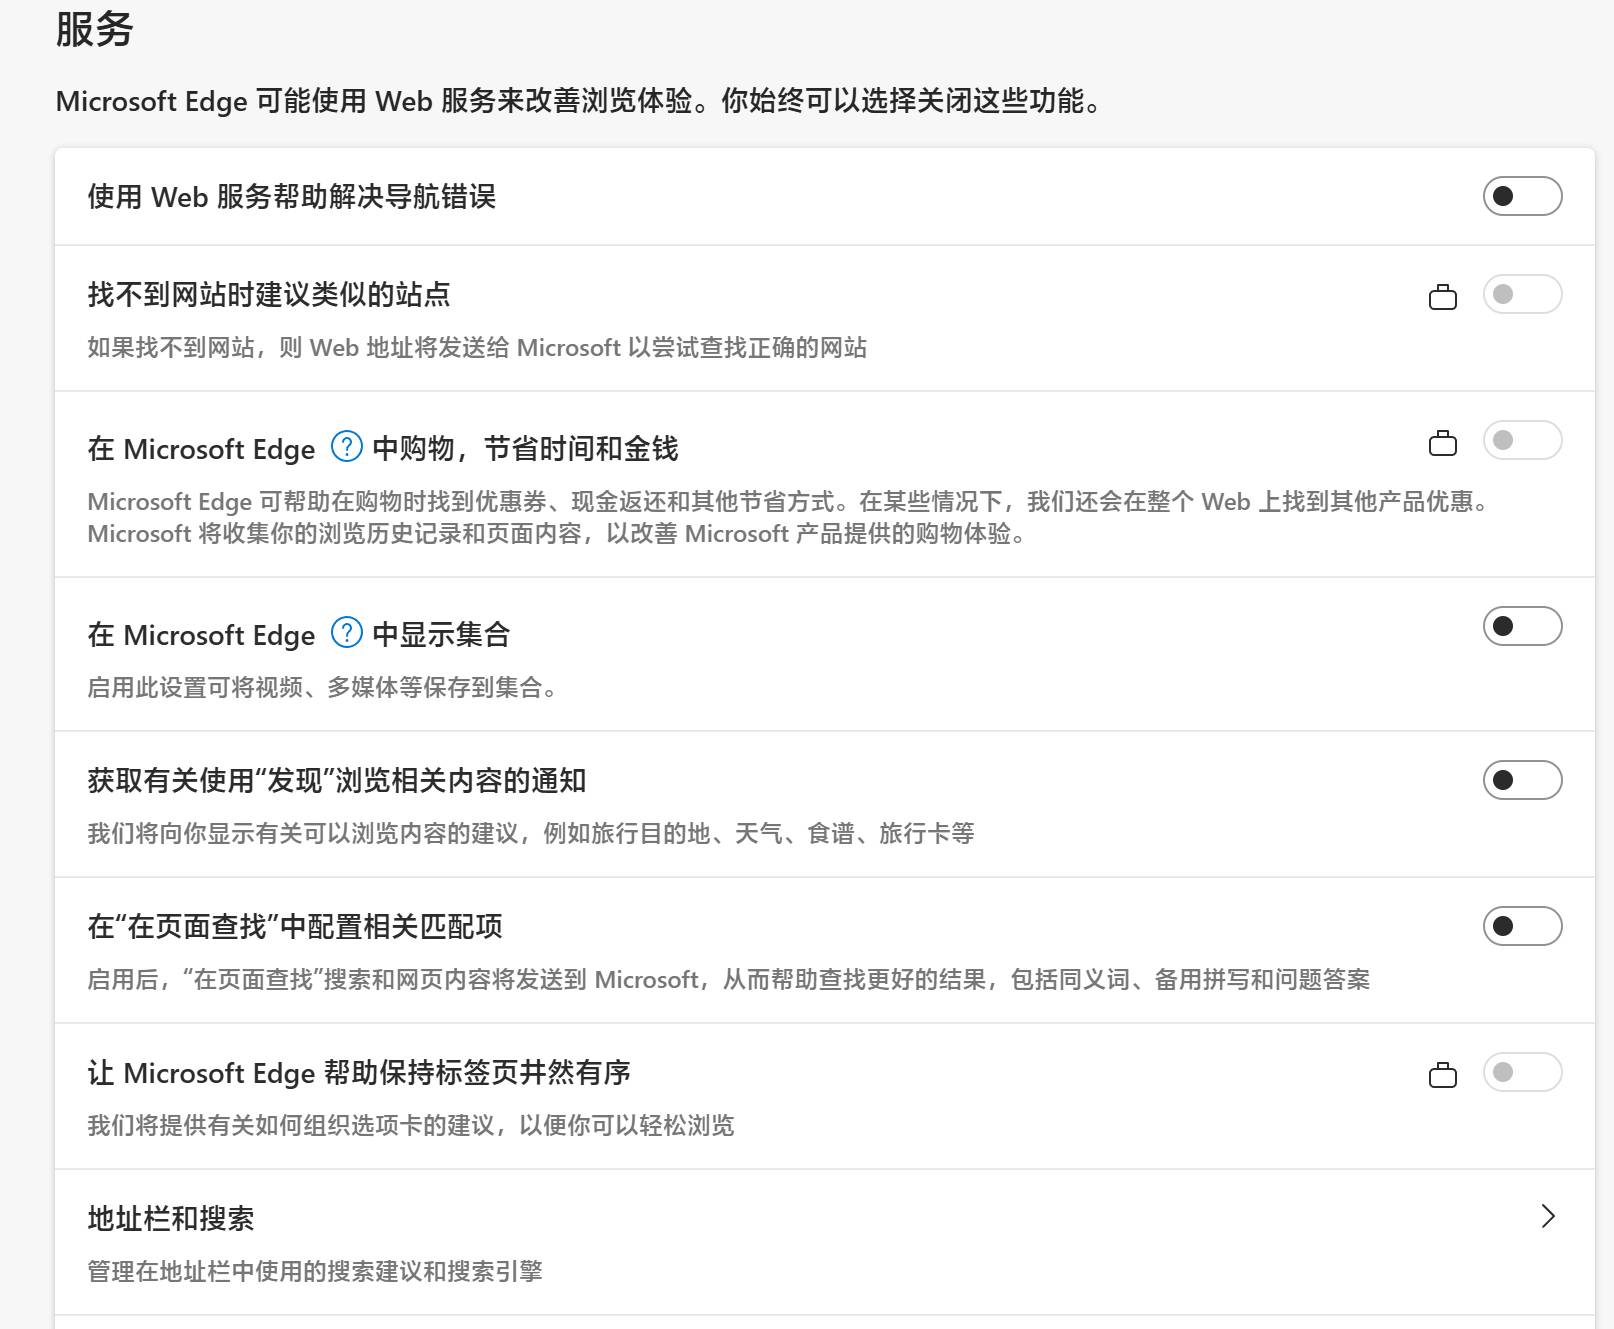Screen dimensions: 1614x1329
Task: Click description '启用此设置可将视频、多媒体等保存到集合。'
Action: pos(322,687)
